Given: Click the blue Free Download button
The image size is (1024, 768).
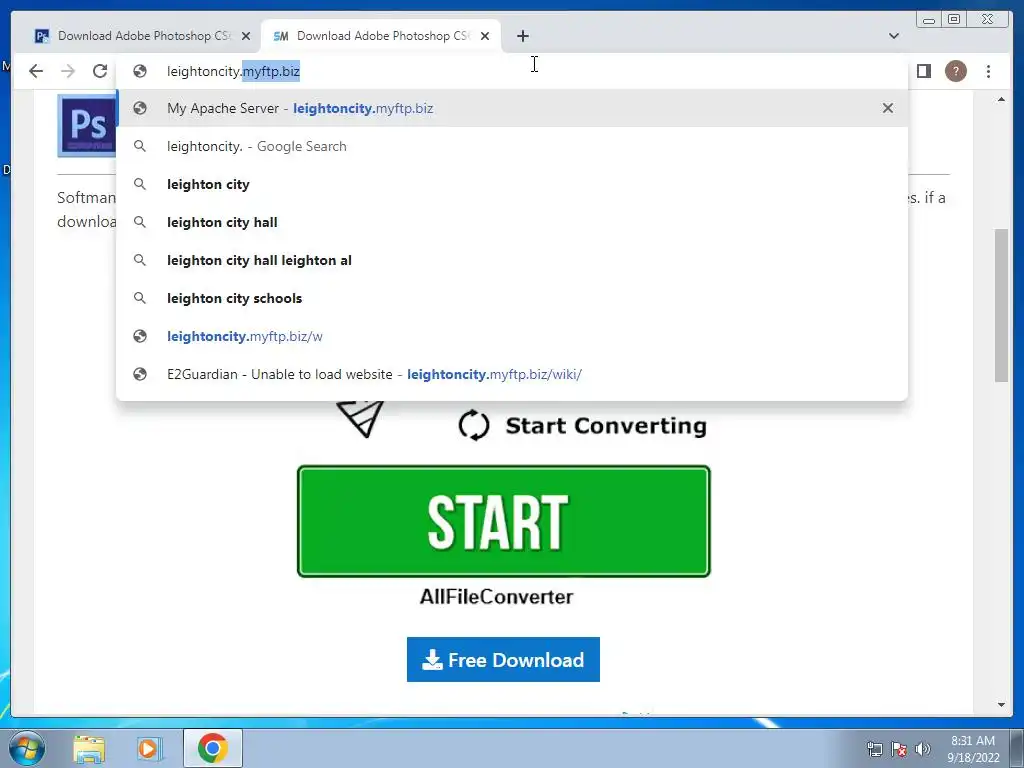Looking at the screenshot, I should coord(504,660).
